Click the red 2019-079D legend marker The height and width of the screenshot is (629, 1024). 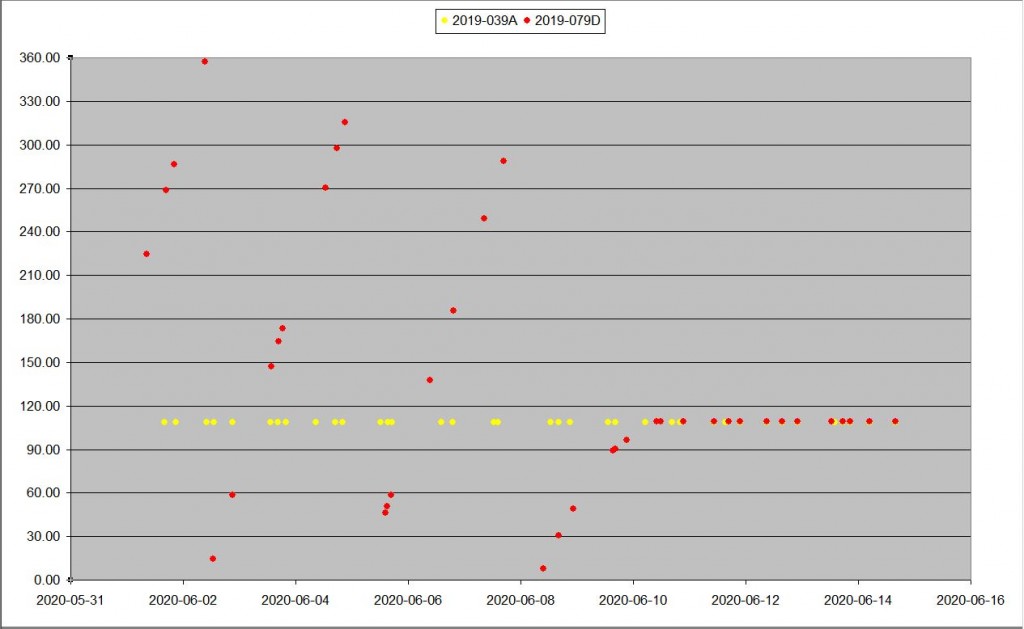tap(527, 21)
